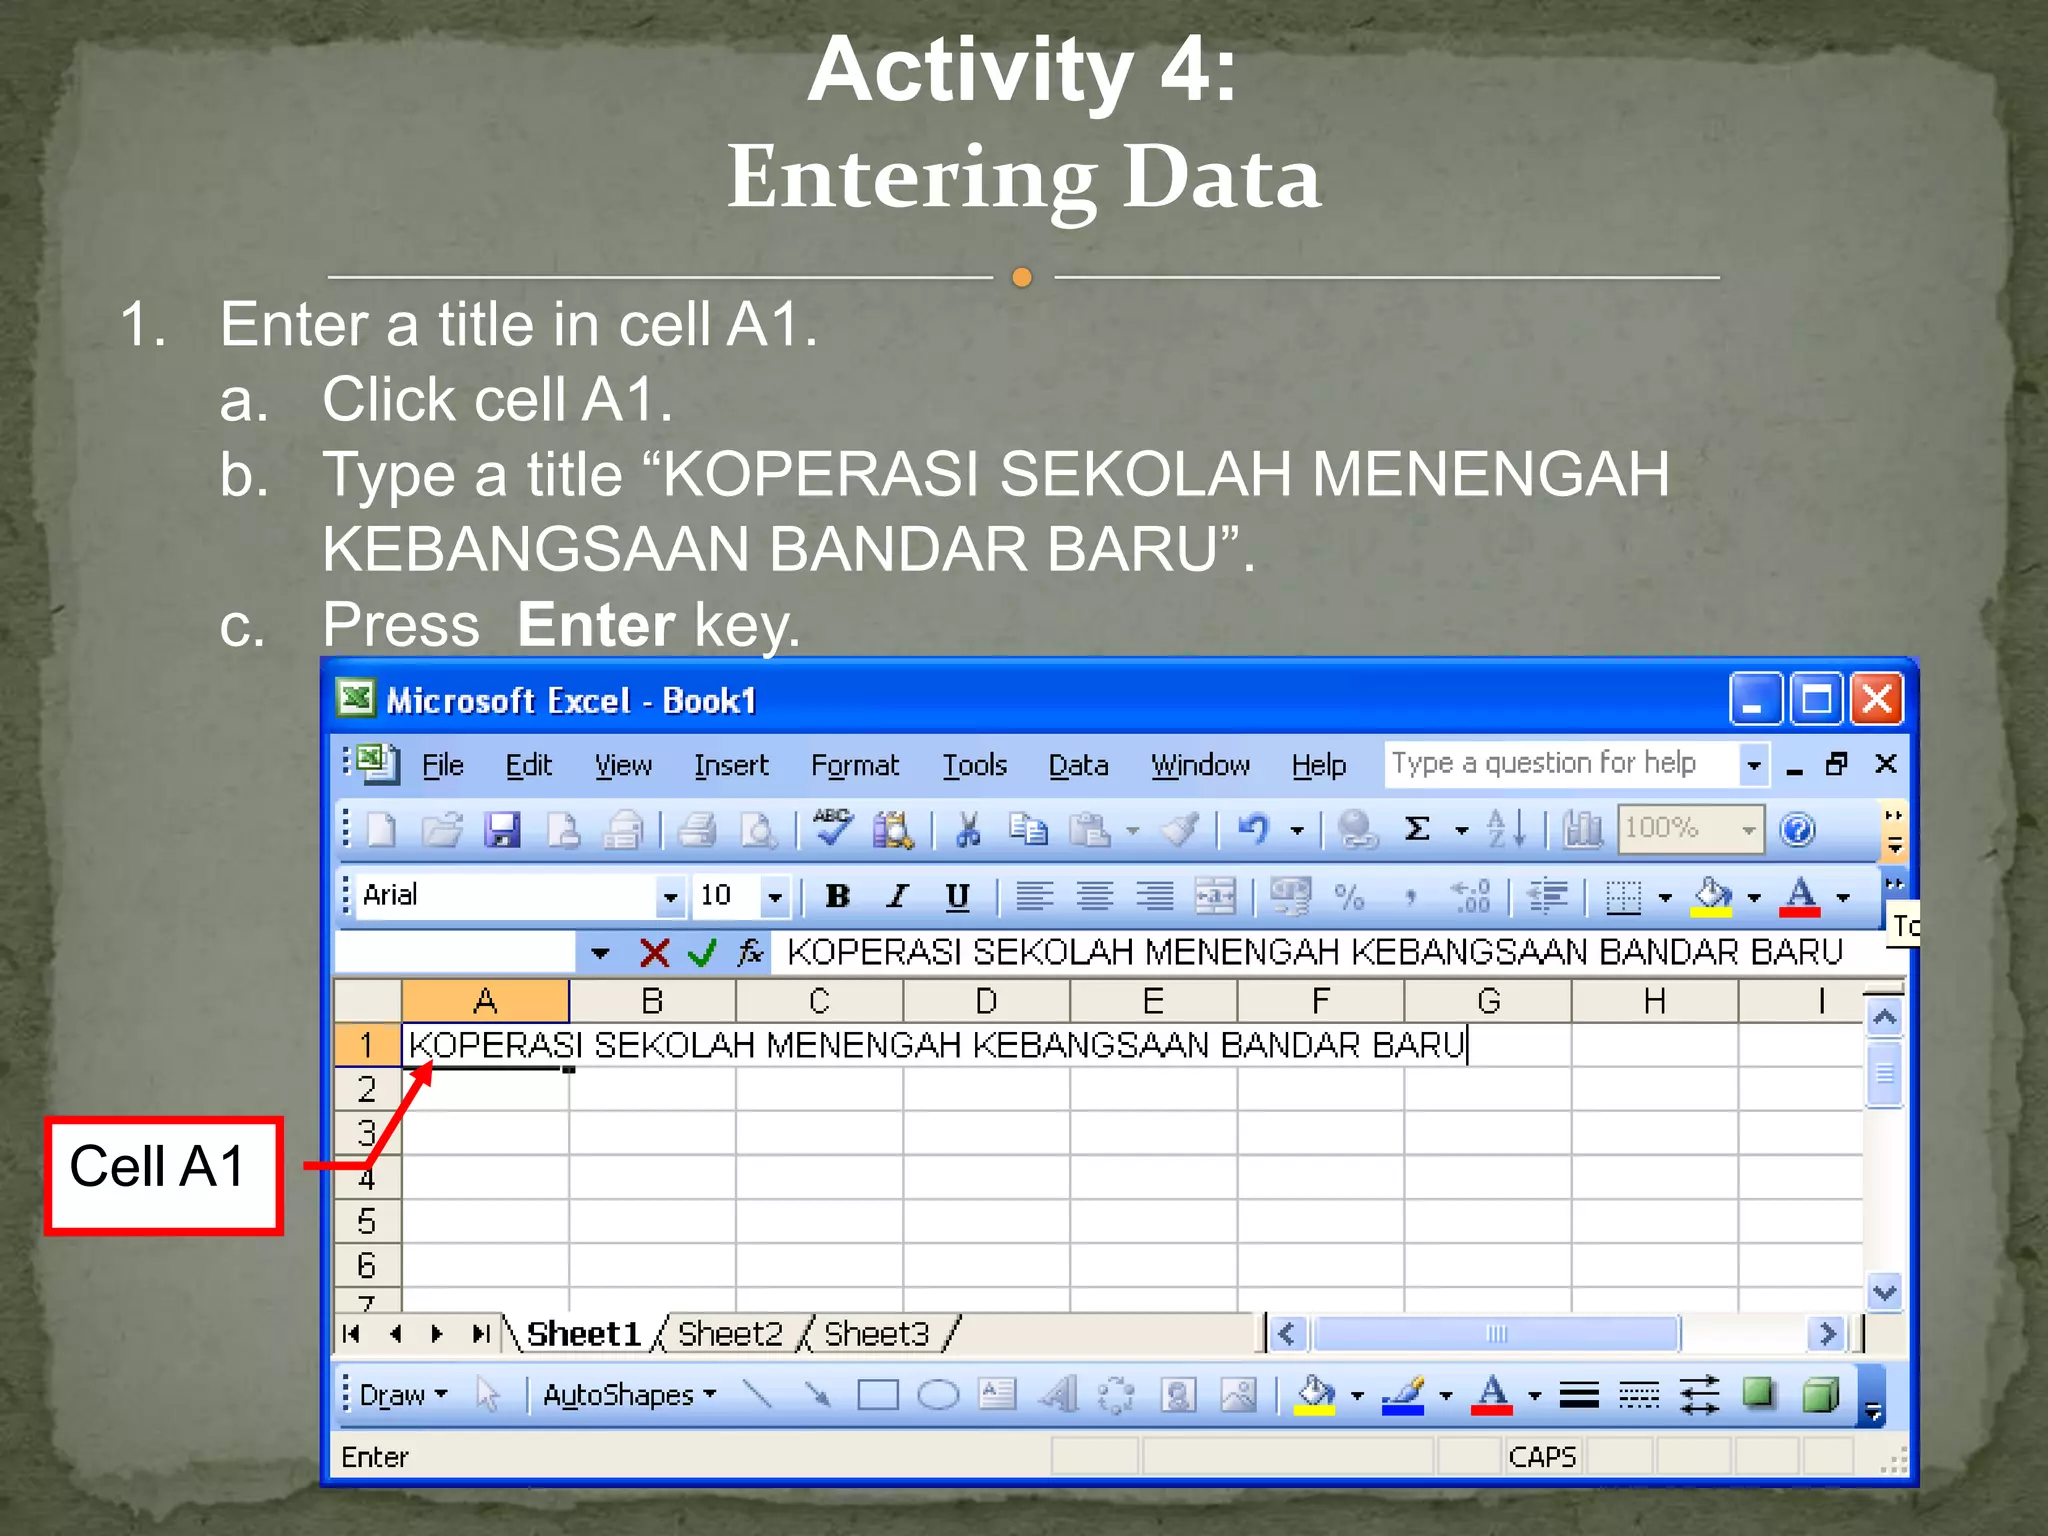This screenshot has height=1536, width=2048.
Task: Click red Font Color on Formatting toolbar
Action: coord(1800,897)
